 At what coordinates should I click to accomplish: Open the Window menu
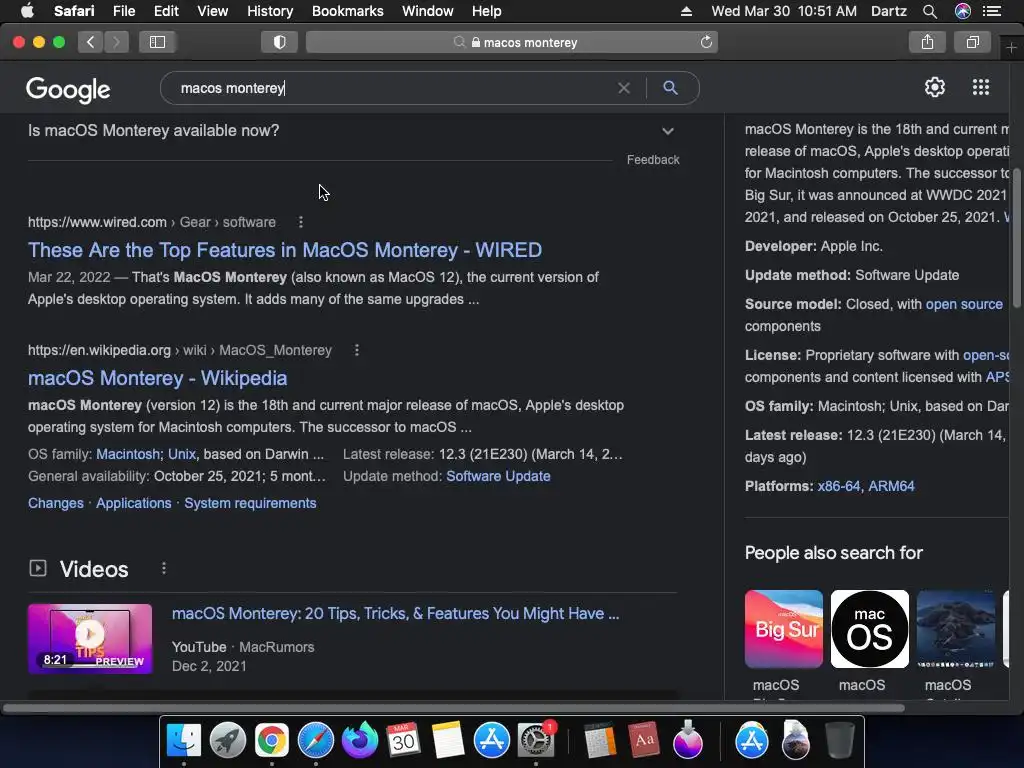click(427, 11)
